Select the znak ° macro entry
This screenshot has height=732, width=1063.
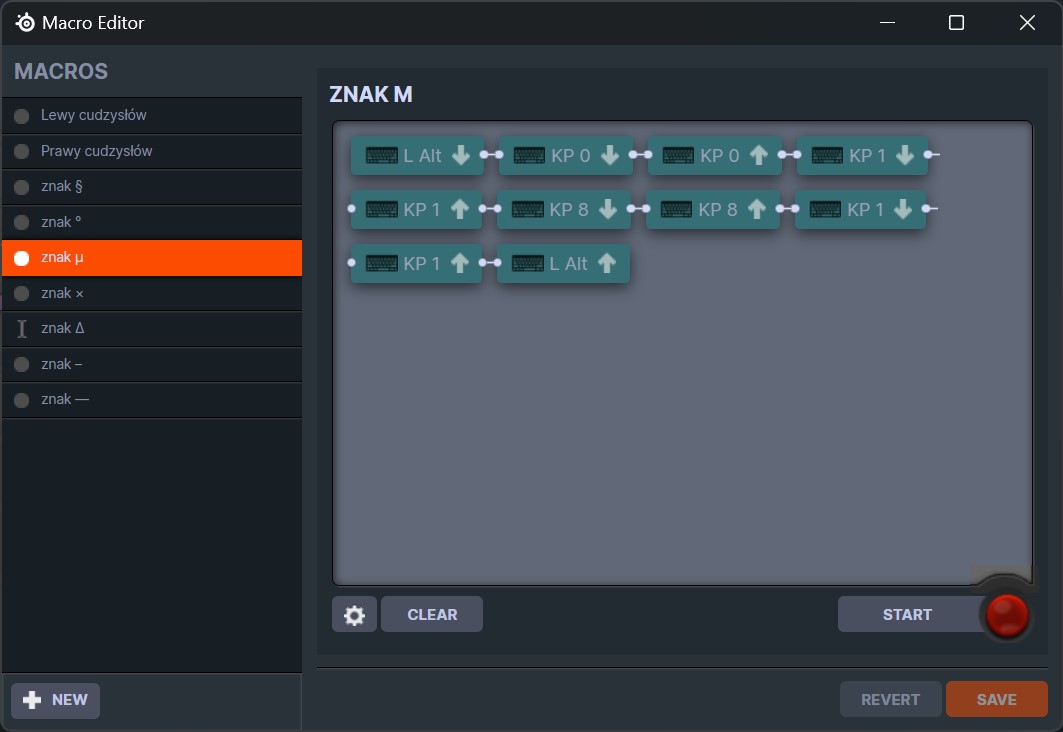click(62, 222)
